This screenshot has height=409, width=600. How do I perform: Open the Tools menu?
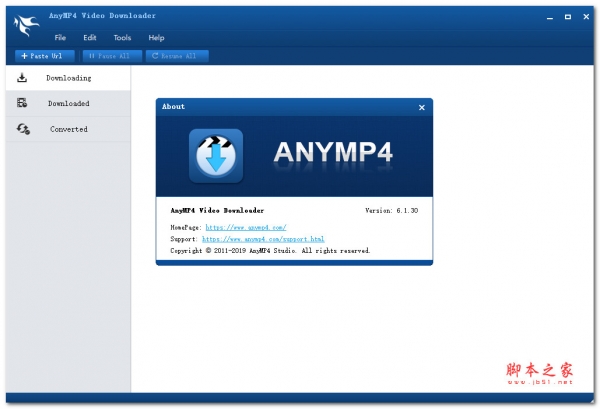[122, 37]
